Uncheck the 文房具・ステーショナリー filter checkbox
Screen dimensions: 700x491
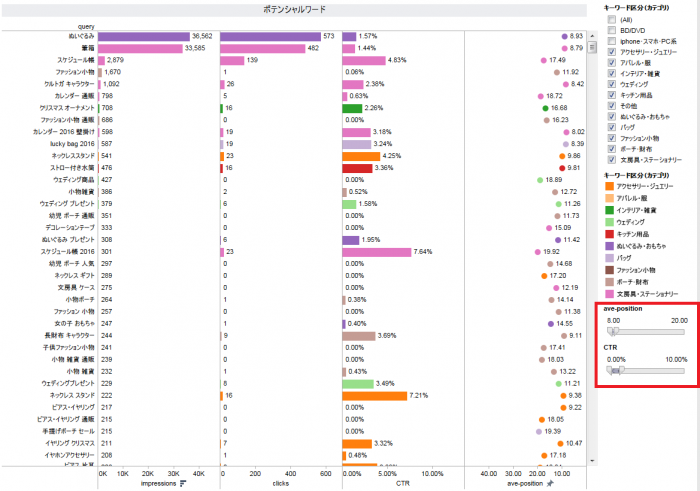coord(612,159)
